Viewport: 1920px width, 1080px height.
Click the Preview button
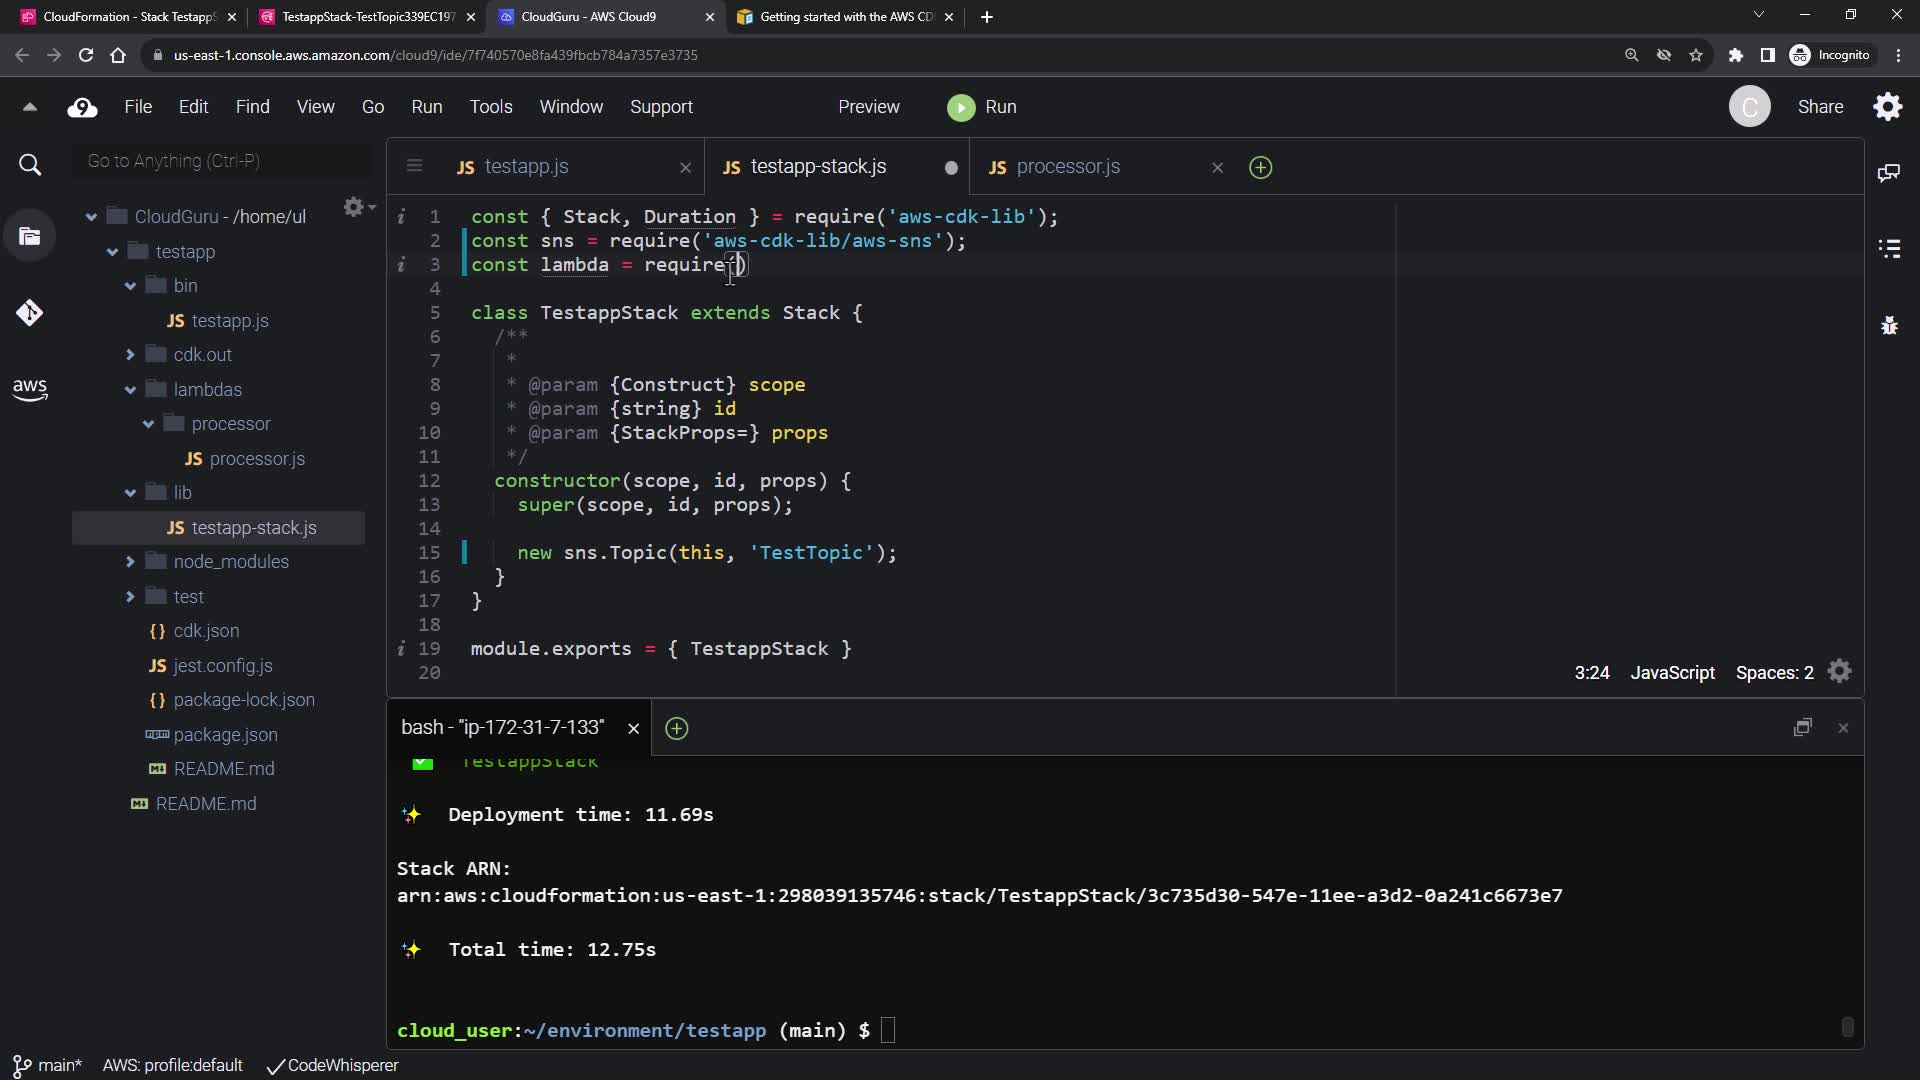(868, 107)
